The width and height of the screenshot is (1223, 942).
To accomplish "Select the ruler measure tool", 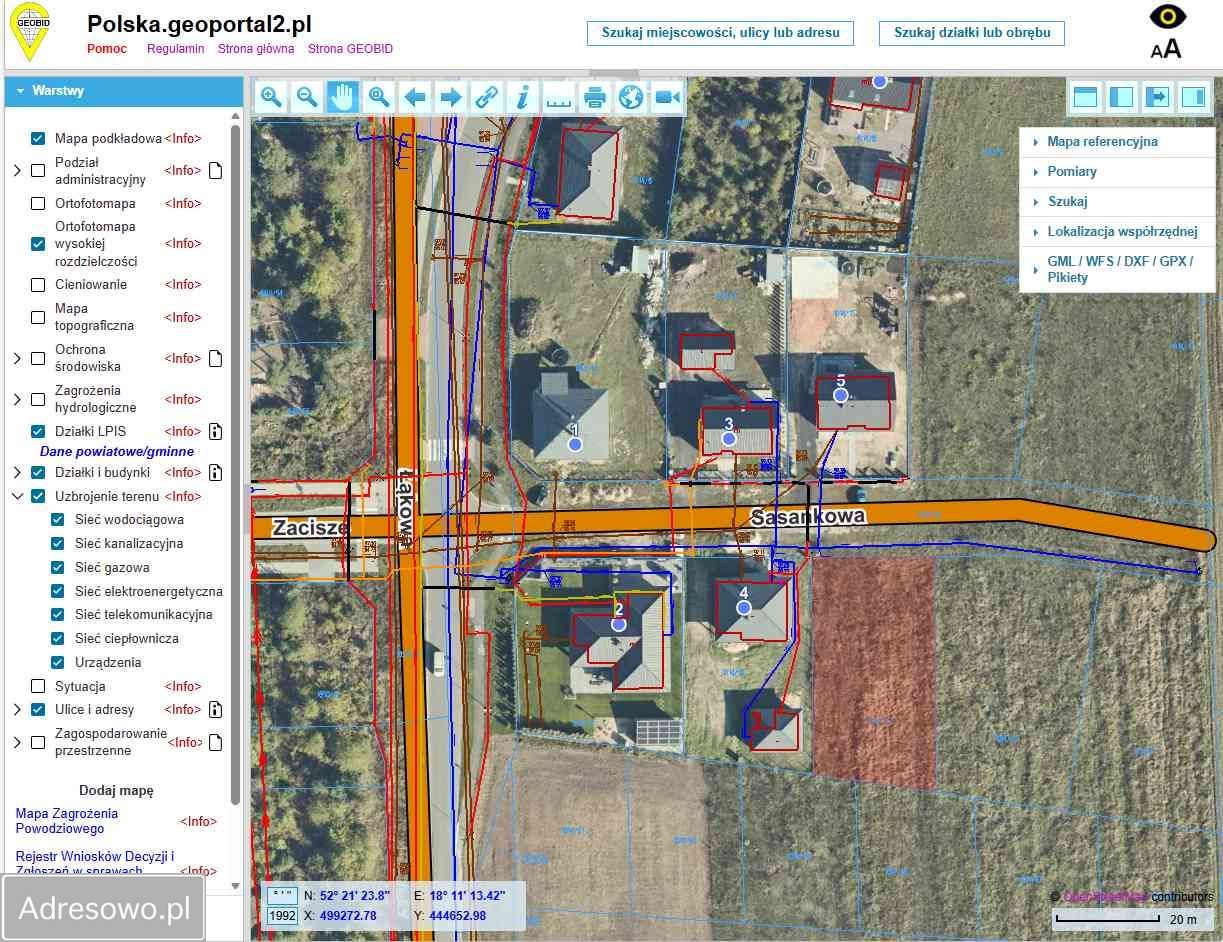I will pyautogui.click(x=559, y=97).
